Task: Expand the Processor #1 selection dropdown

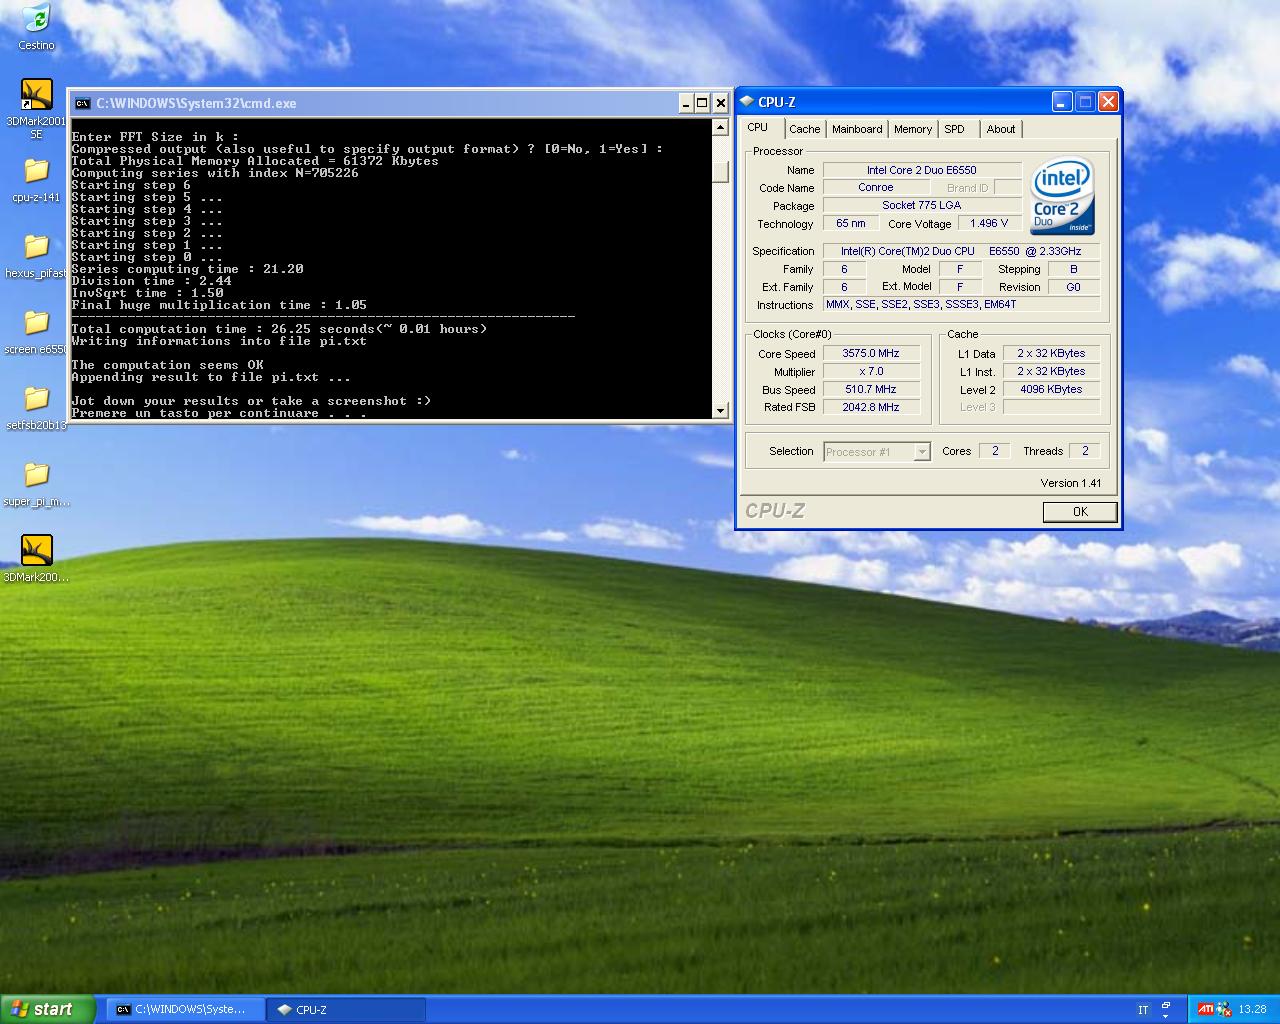Action: (922, 452)
